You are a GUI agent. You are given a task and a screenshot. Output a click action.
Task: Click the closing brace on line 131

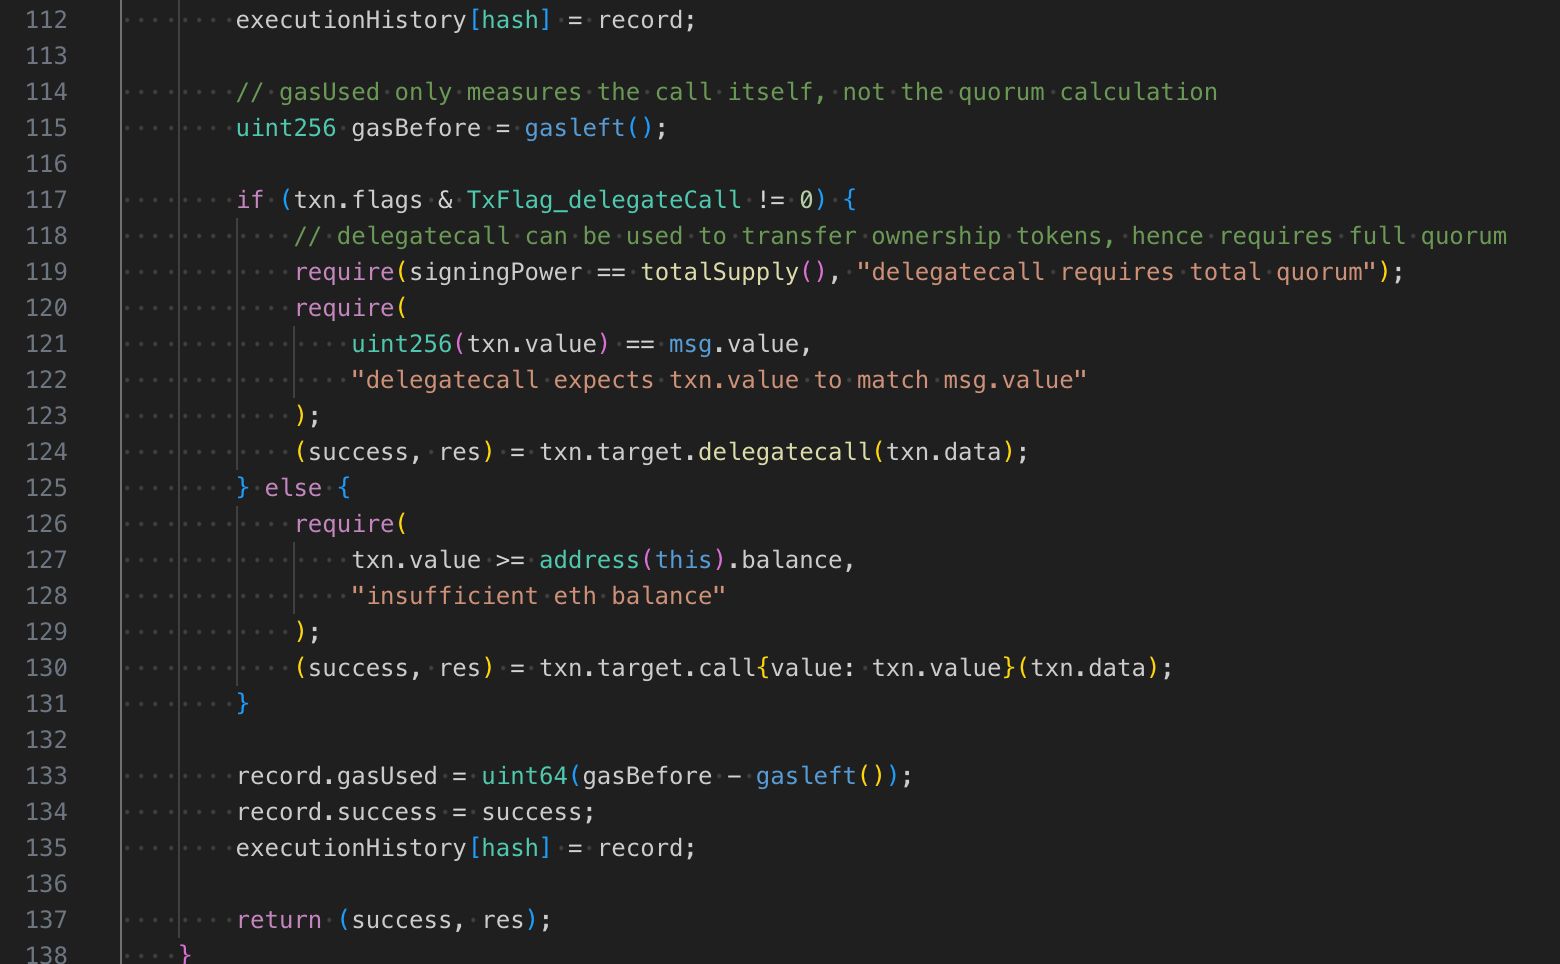tap(243, 704)
